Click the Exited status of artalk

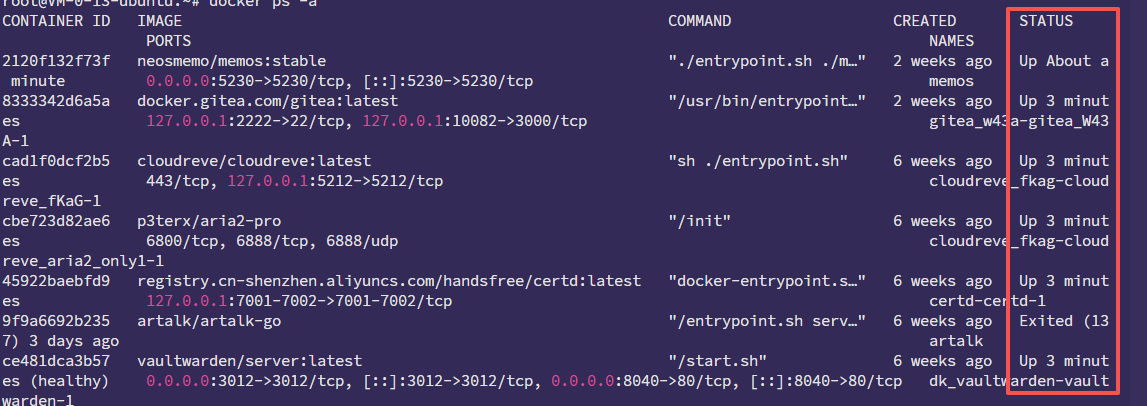click(x=1064, y=320)
